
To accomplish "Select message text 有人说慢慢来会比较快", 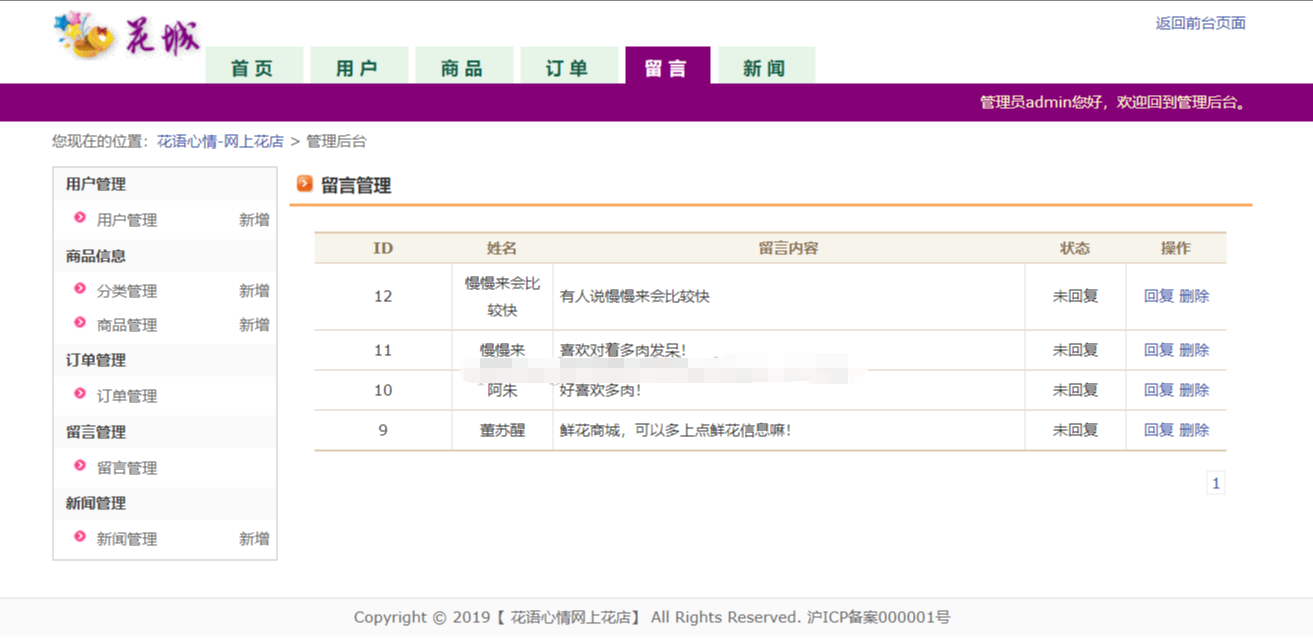I will click(x=635, y=297).
